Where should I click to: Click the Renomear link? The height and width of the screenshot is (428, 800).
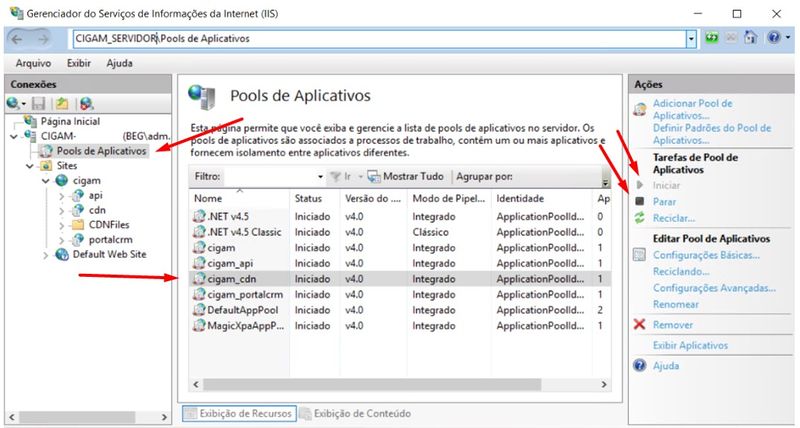676,305
